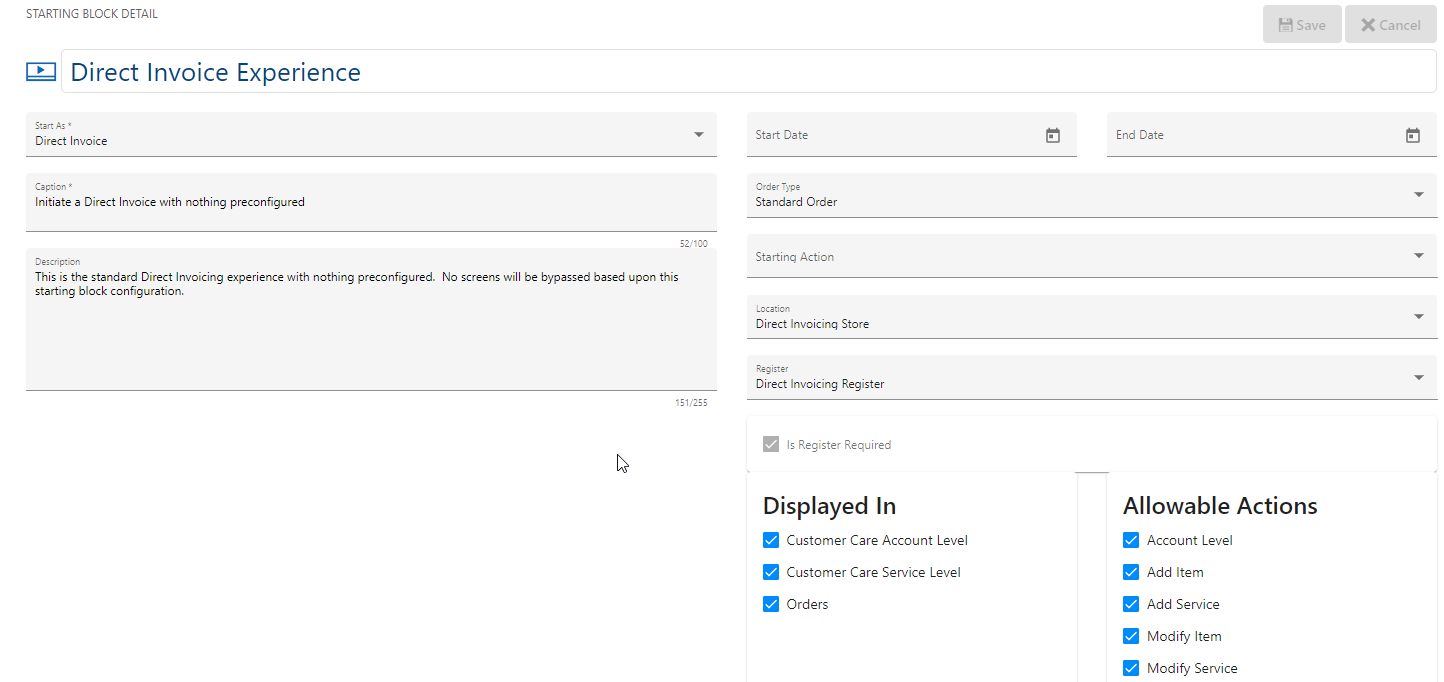Click into the Description text area
Viewport: 1444px width, 682px height.
point(371,319)
